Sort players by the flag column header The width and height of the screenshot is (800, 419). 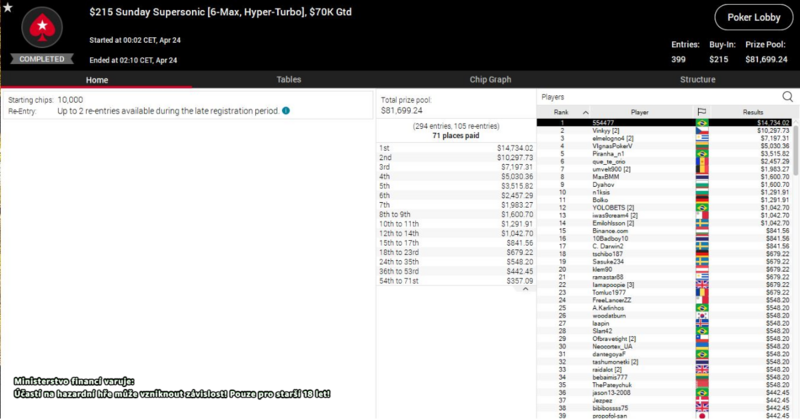702,112
